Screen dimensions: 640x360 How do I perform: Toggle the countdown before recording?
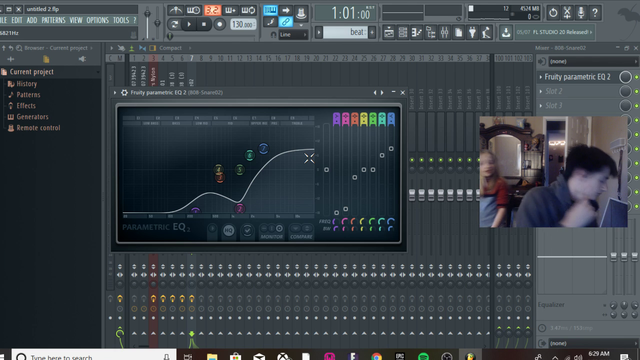coord(212,10)
